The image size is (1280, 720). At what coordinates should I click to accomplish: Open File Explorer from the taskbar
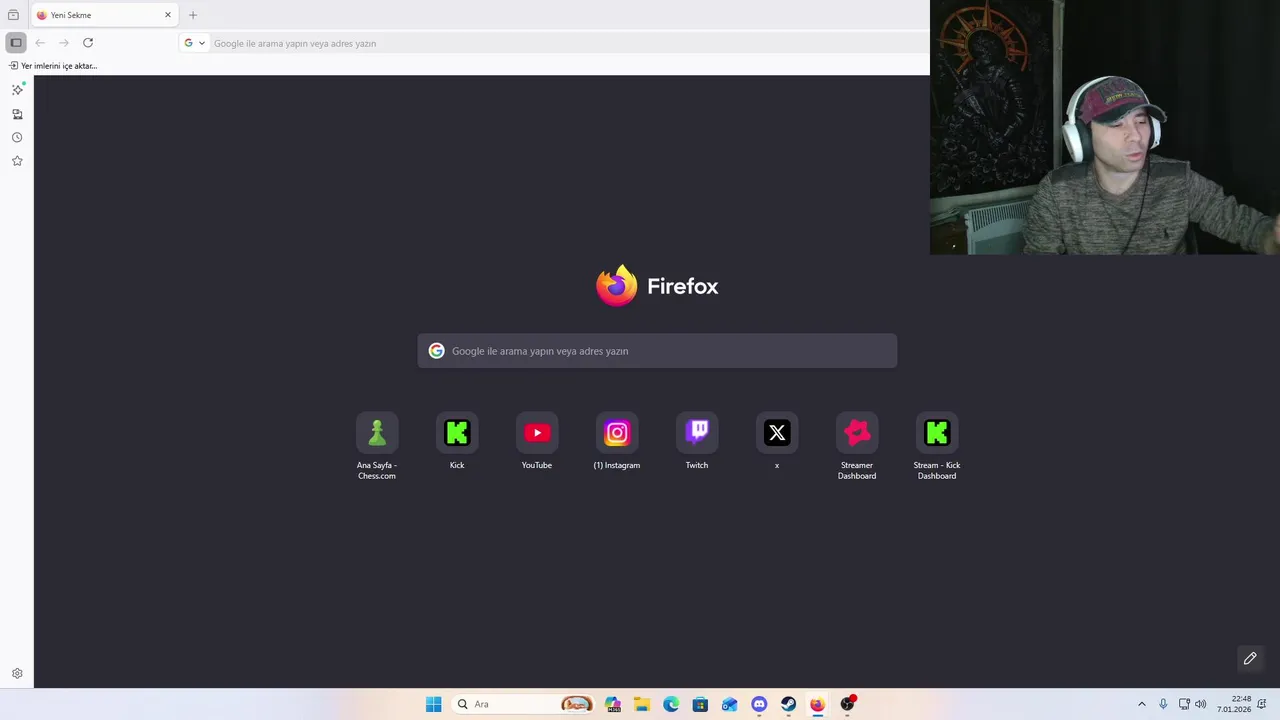pos(642,704)
